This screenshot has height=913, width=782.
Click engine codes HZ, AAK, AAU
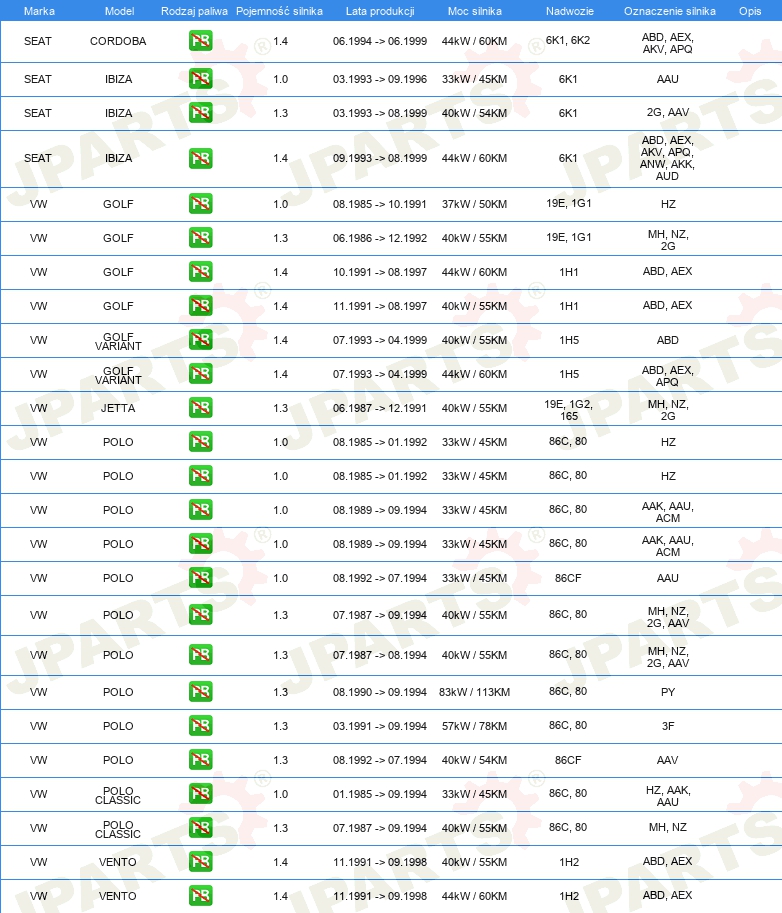click(x=668, y=796)
